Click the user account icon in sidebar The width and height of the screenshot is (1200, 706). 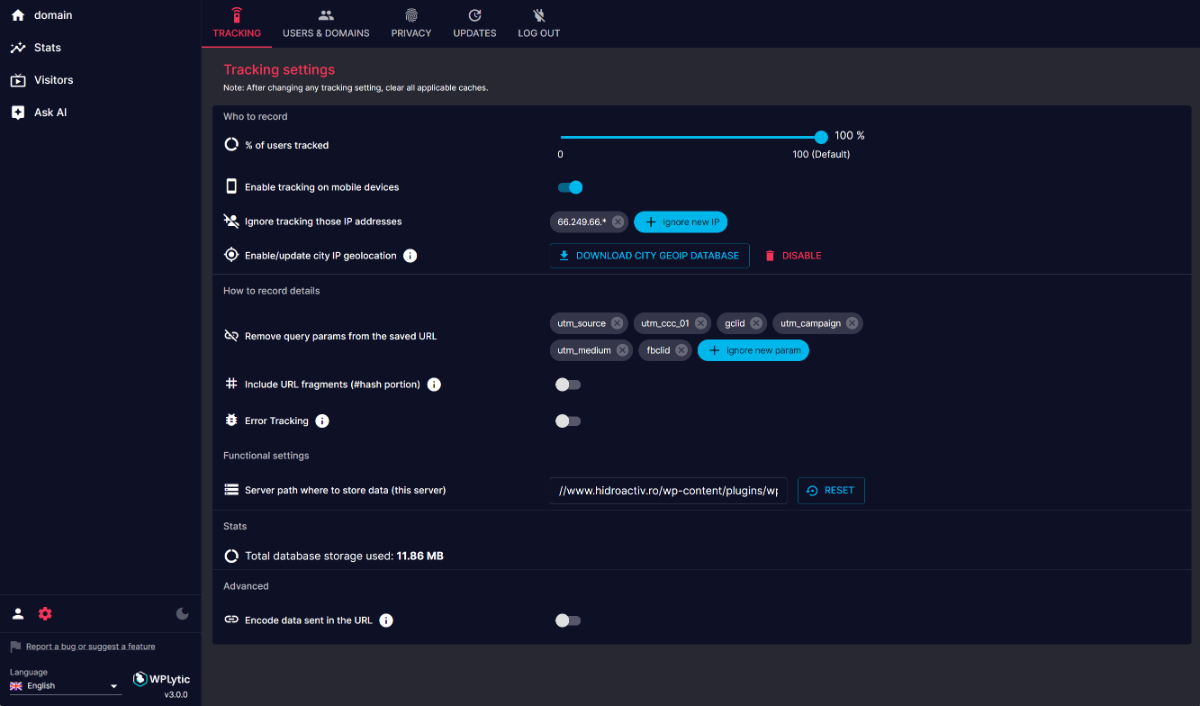pos(18,614)
